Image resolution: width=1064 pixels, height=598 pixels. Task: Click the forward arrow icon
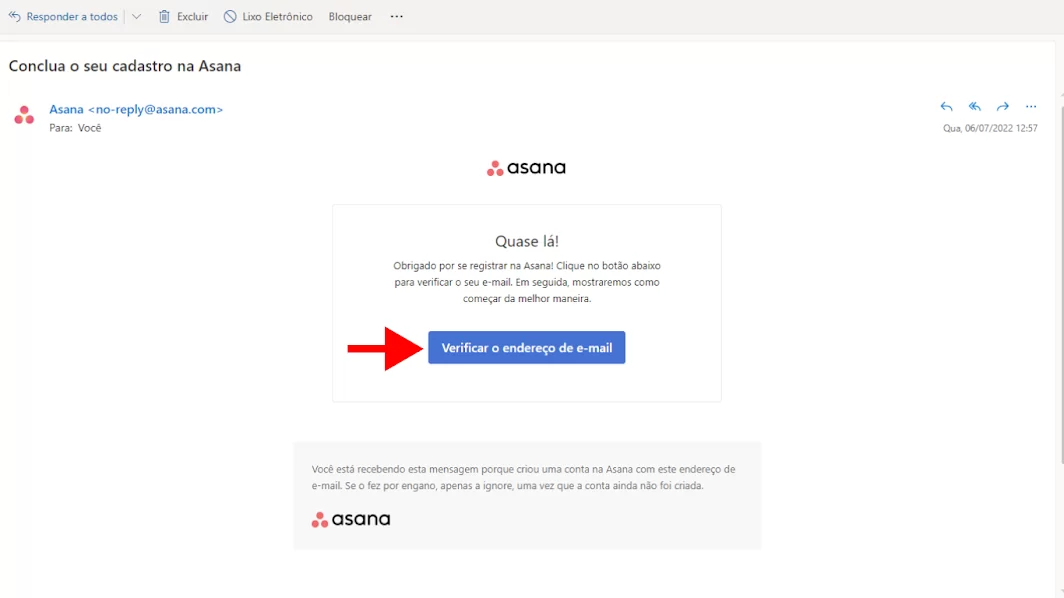pyautogui.click(x=1003, y=107)
